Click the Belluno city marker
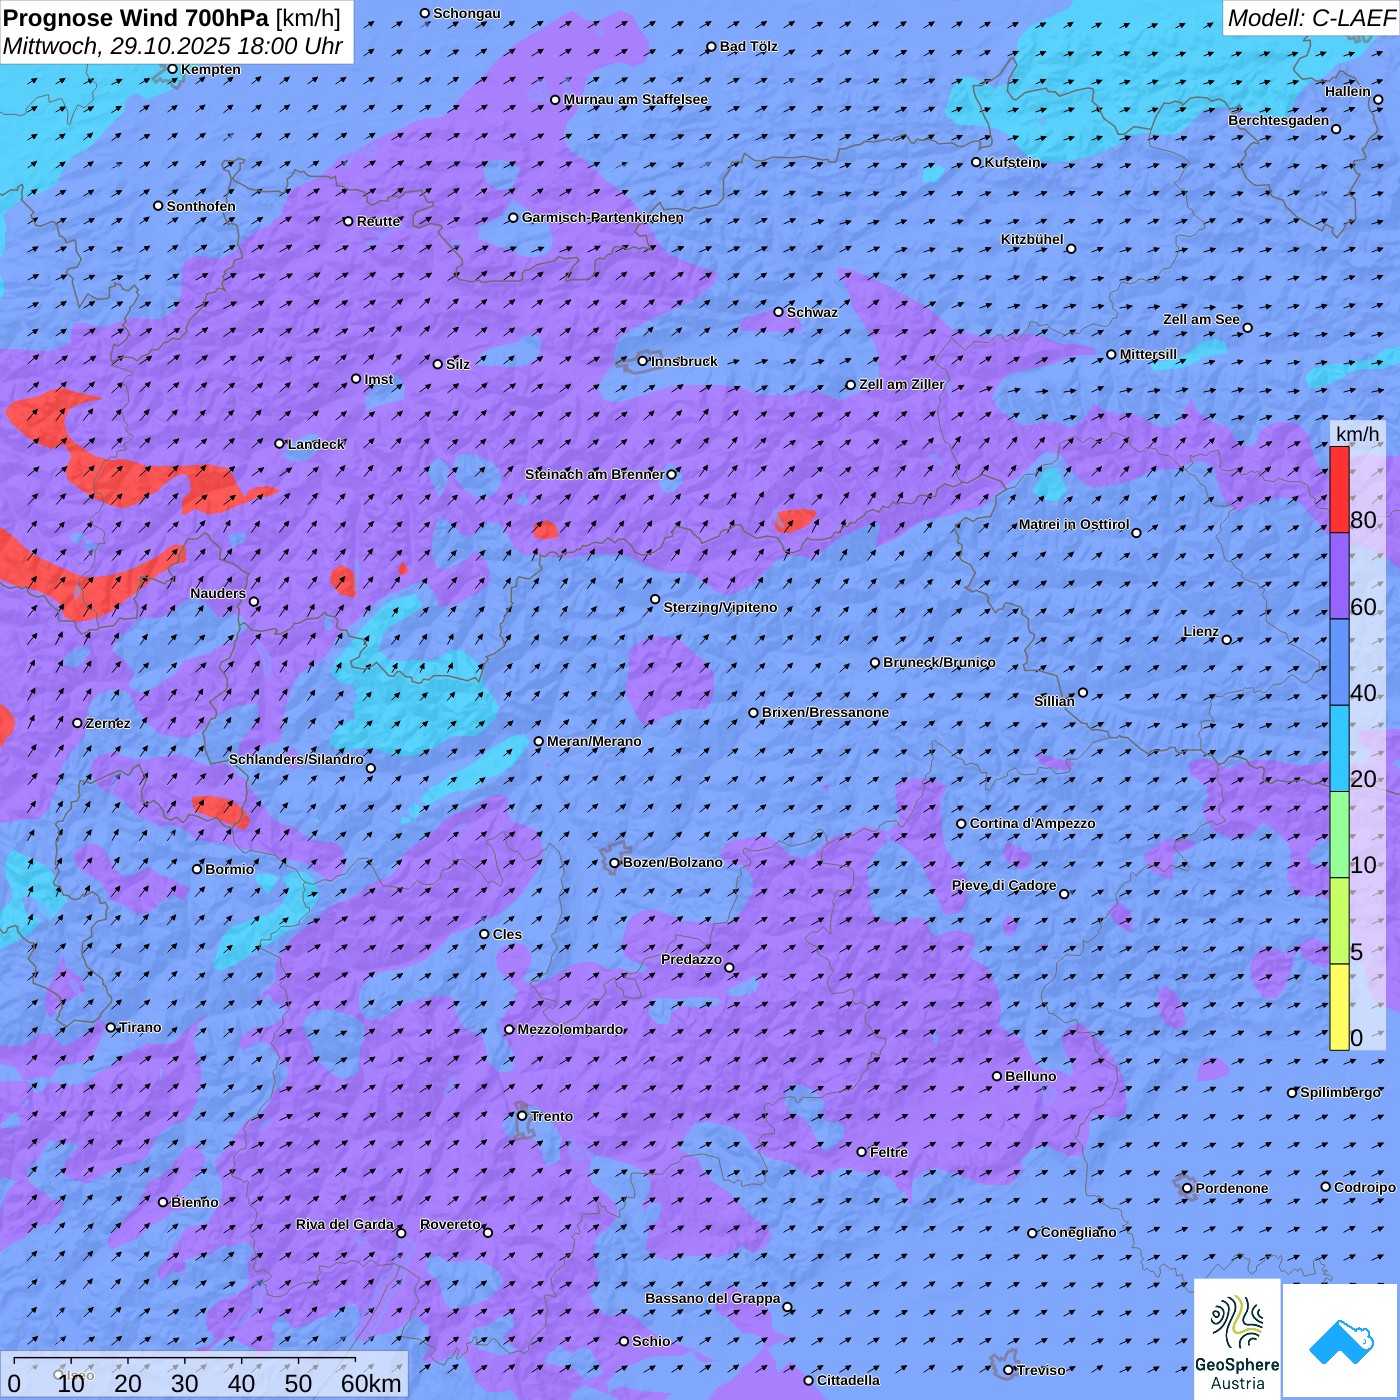Screen dimensions: 1400x1400 click(997, 1076)
